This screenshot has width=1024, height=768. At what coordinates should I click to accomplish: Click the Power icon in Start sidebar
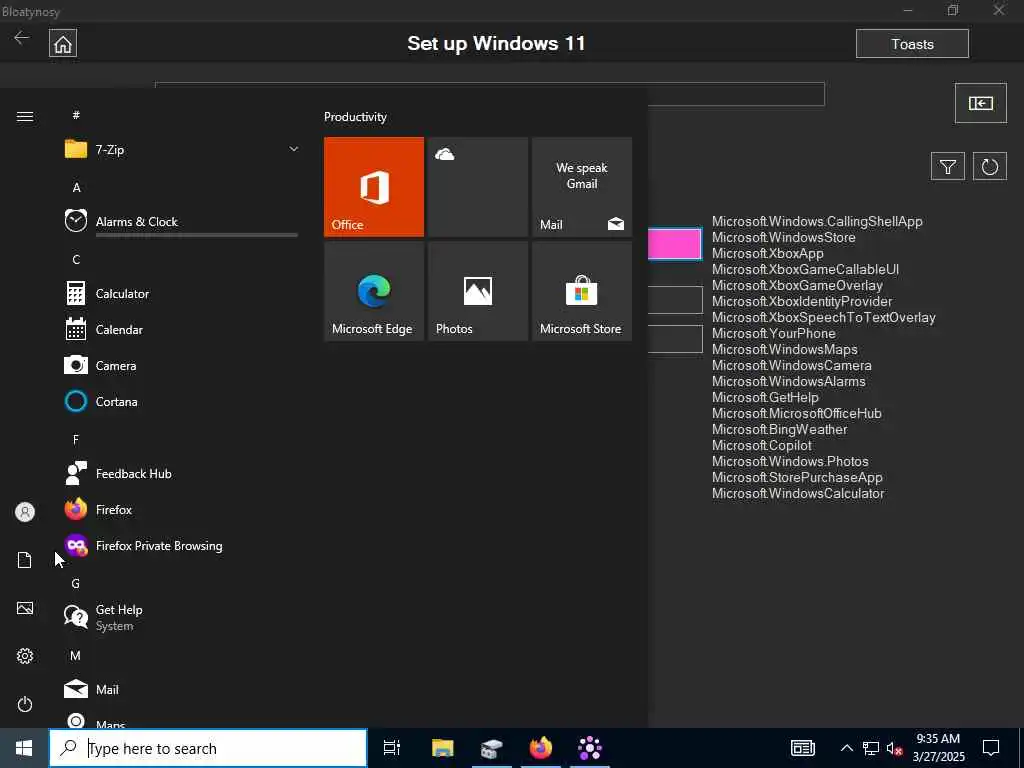pyautogui.click(x=25, y=704)
